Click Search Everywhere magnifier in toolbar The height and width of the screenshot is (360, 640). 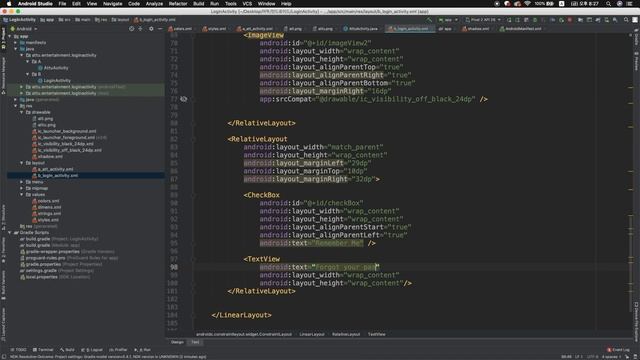click(626, 20)
